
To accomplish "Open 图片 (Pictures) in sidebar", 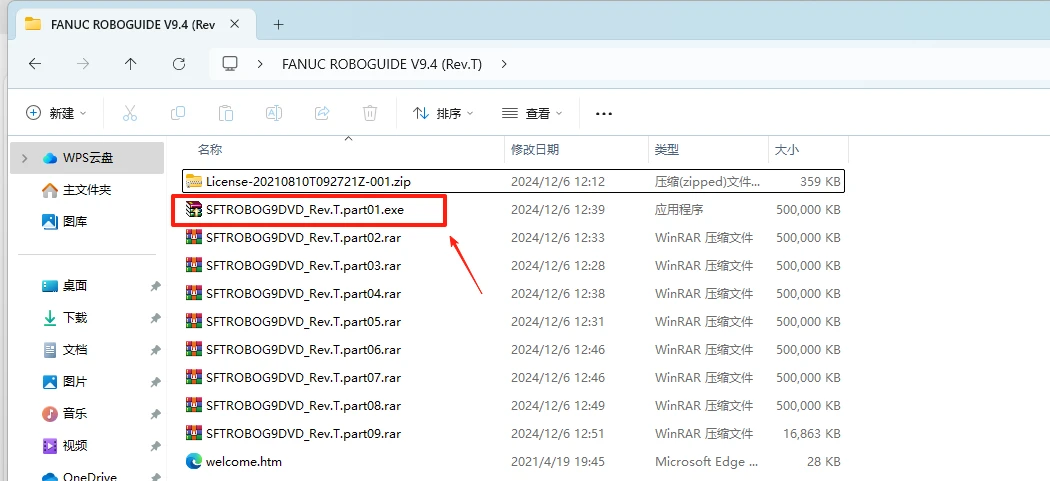I will (x=74, y=382).
